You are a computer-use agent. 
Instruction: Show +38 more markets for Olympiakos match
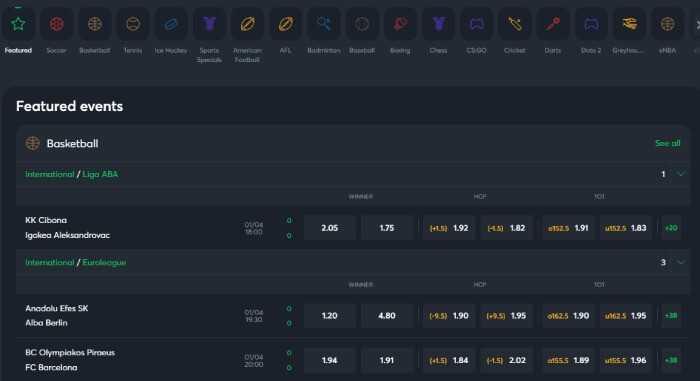pyautogui.click(x=671, y=360)
